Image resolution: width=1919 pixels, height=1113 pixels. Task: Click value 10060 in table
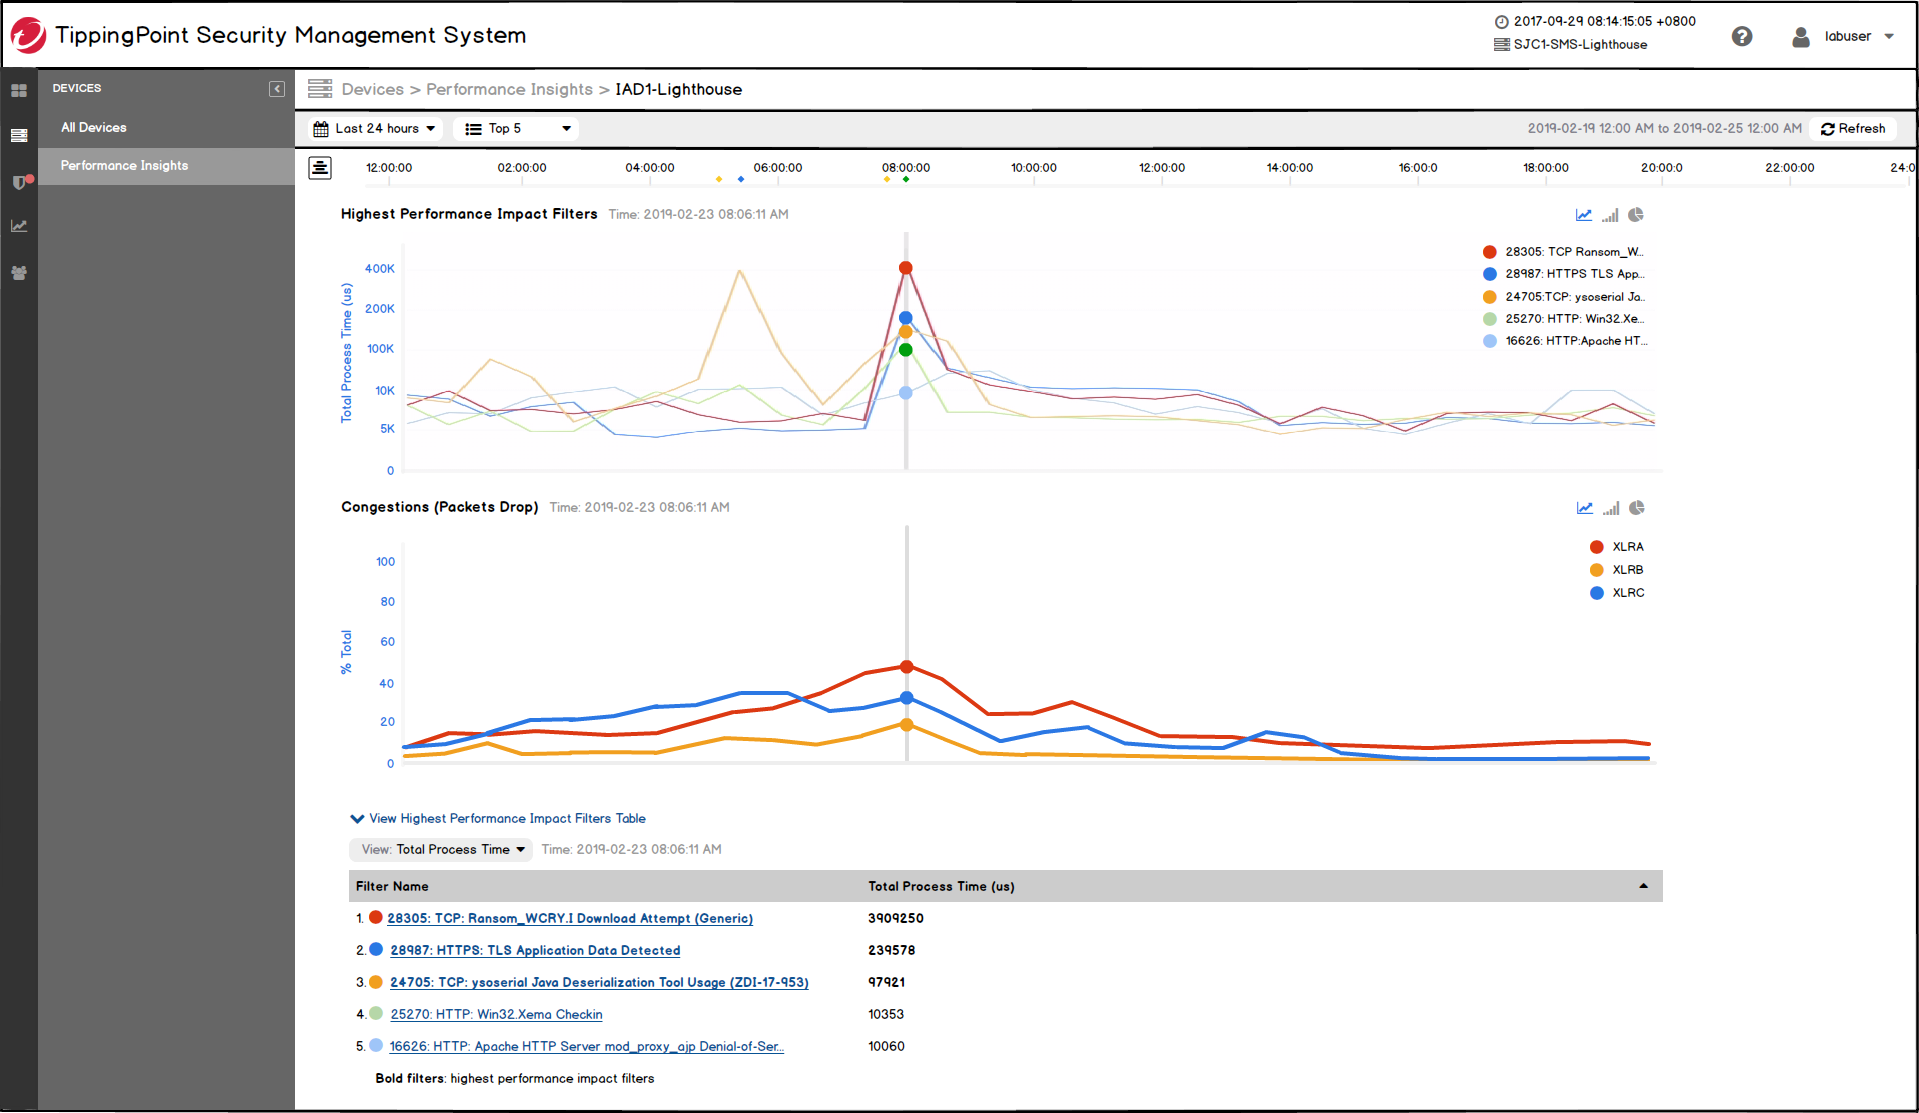pyautogui.click(x=887, y=1046)
